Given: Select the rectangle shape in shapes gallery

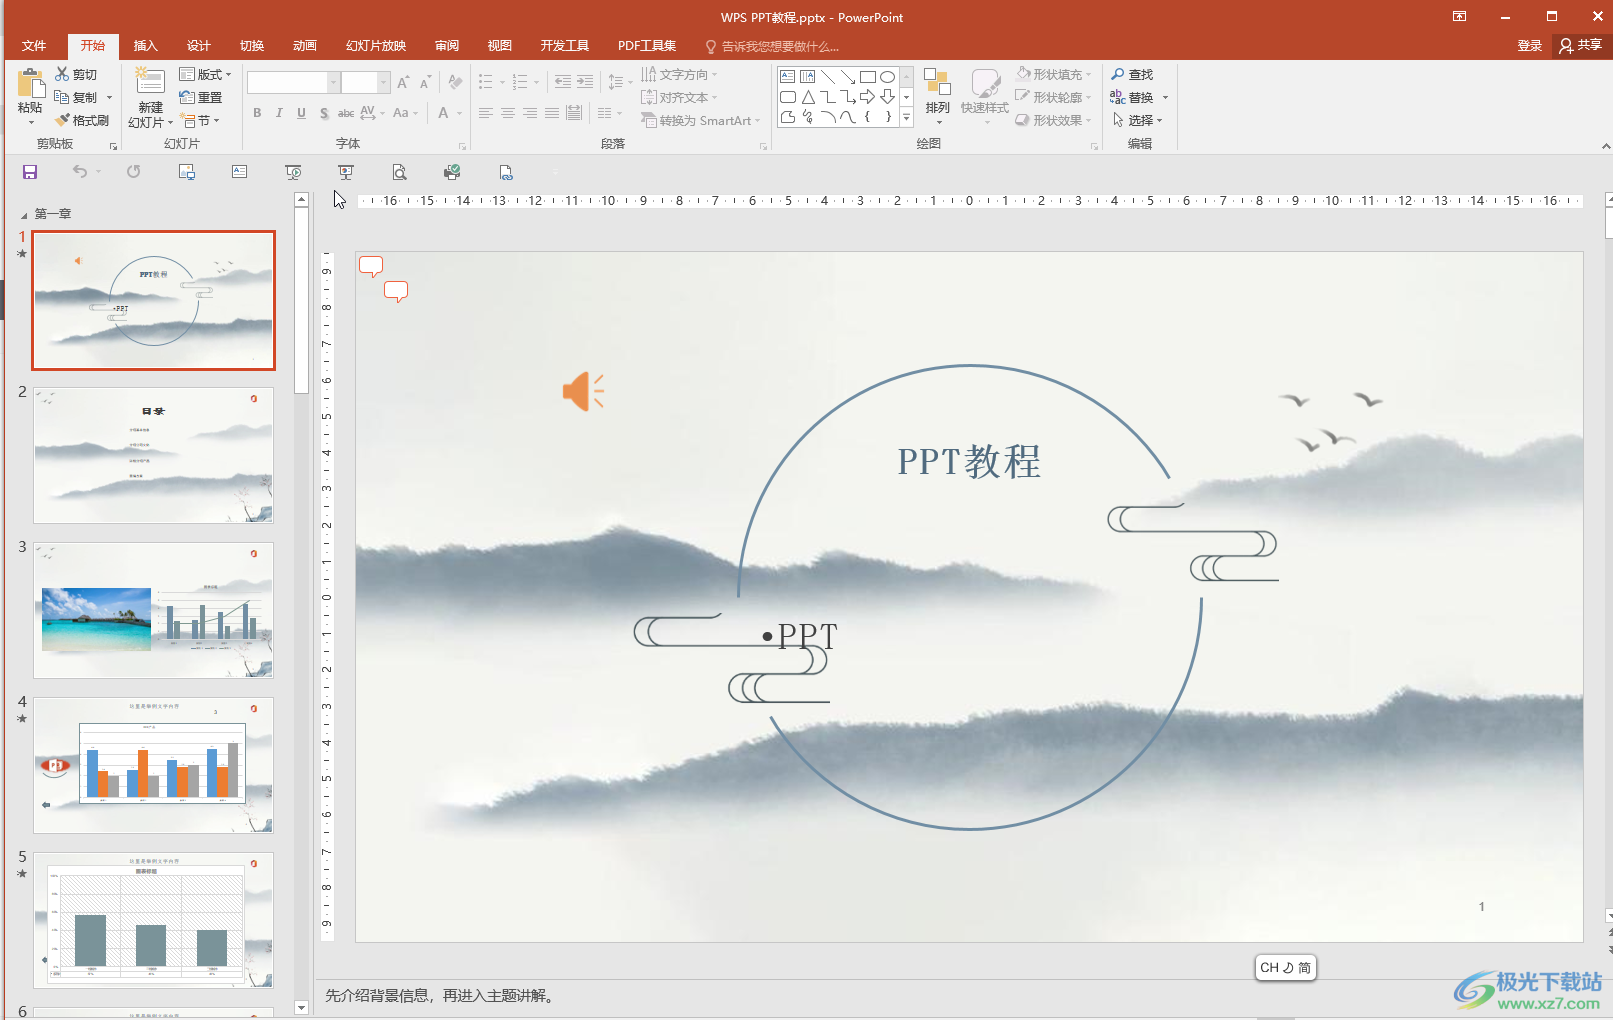Looking at the screenshot, I should click(x=868, y=77).
